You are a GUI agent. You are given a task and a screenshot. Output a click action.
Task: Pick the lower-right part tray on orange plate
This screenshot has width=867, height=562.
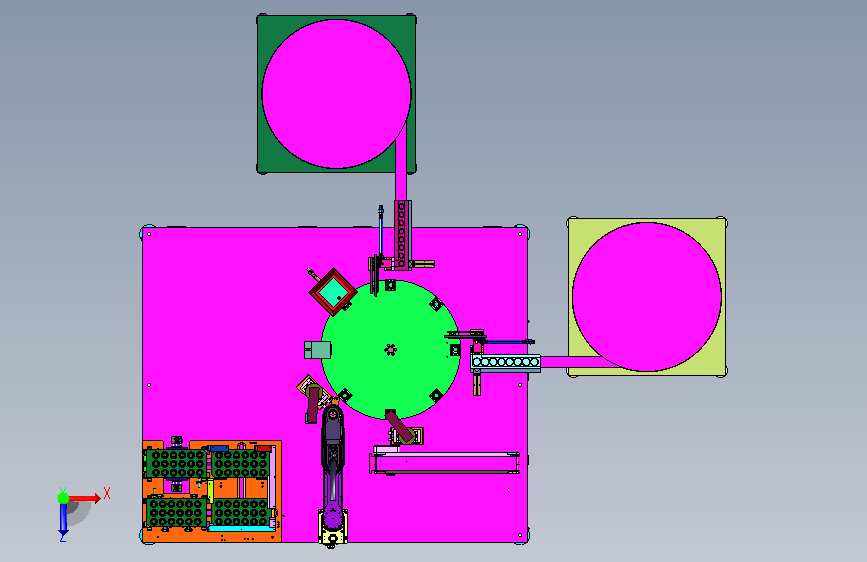(x=241, y=512)
